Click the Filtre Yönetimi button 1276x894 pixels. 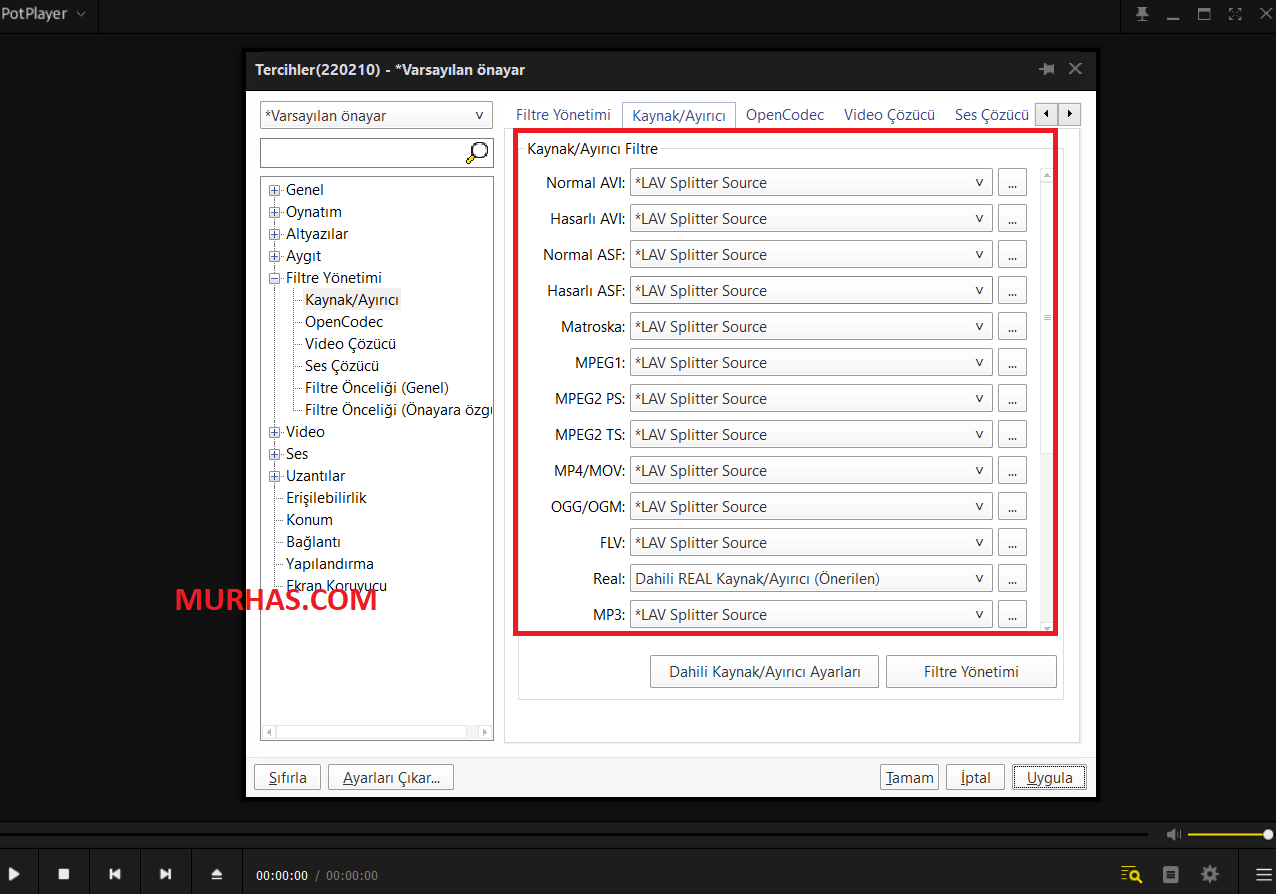971,672
